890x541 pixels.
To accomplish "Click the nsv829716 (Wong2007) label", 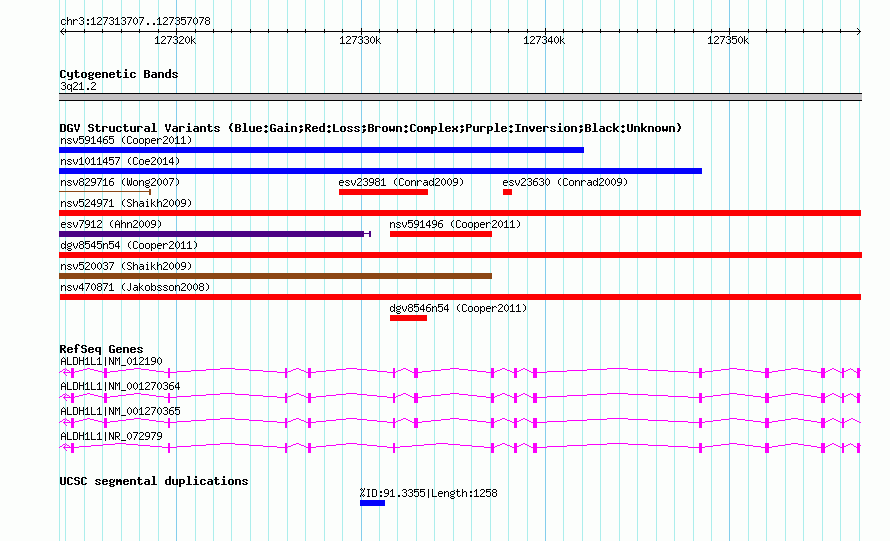I will [x=120, y=182].
